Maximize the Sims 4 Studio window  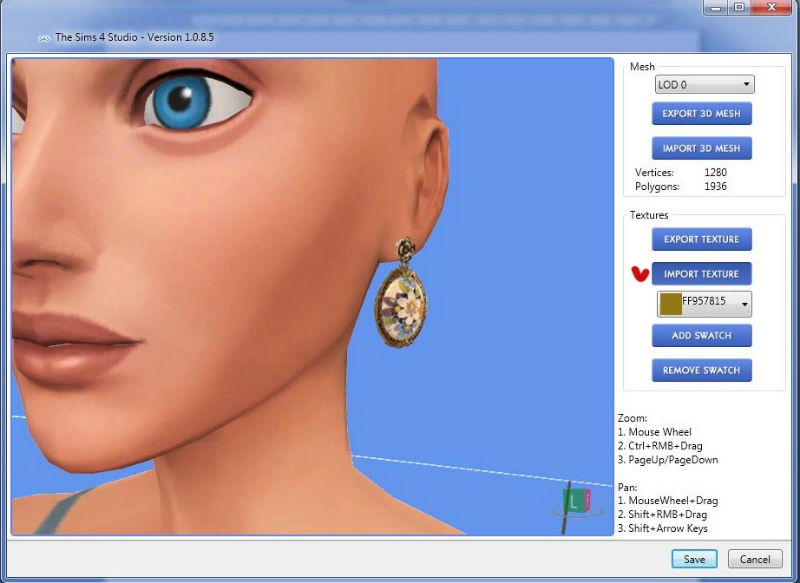coord(740,8)
